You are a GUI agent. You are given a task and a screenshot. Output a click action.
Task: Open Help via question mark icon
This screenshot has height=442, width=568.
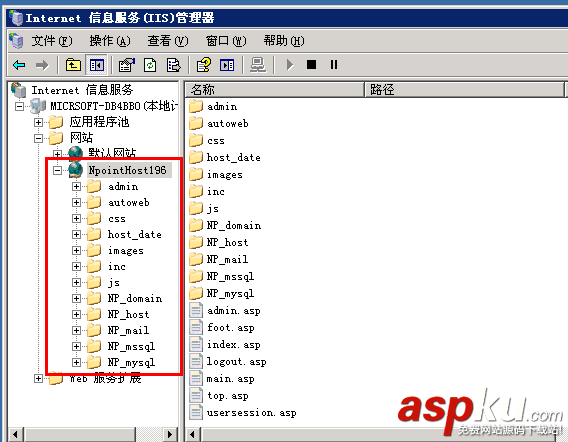pos(204,65)
